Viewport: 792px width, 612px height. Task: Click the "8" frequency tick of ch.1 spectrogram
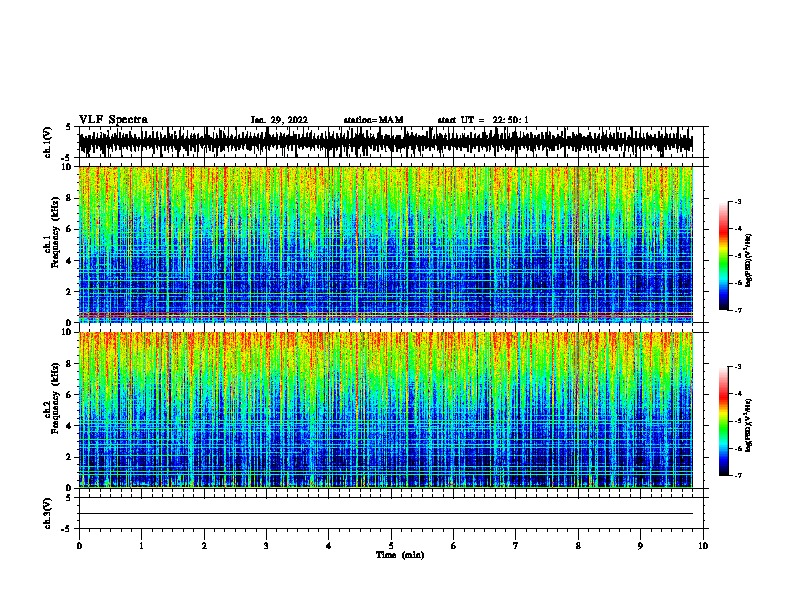click(x=68, y=198)
